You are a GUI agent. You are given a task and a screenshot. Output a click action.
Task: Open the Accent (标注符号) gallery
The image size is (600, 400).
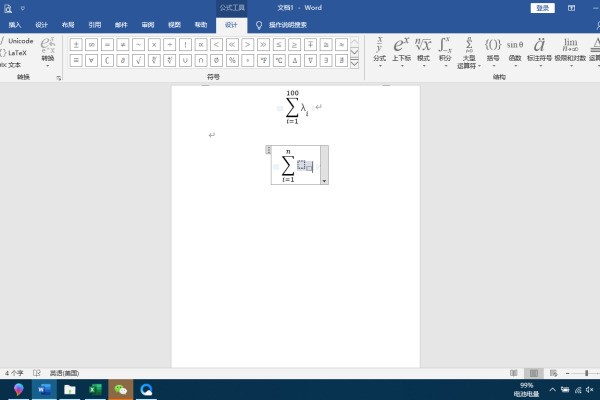[x=540, y=49]
